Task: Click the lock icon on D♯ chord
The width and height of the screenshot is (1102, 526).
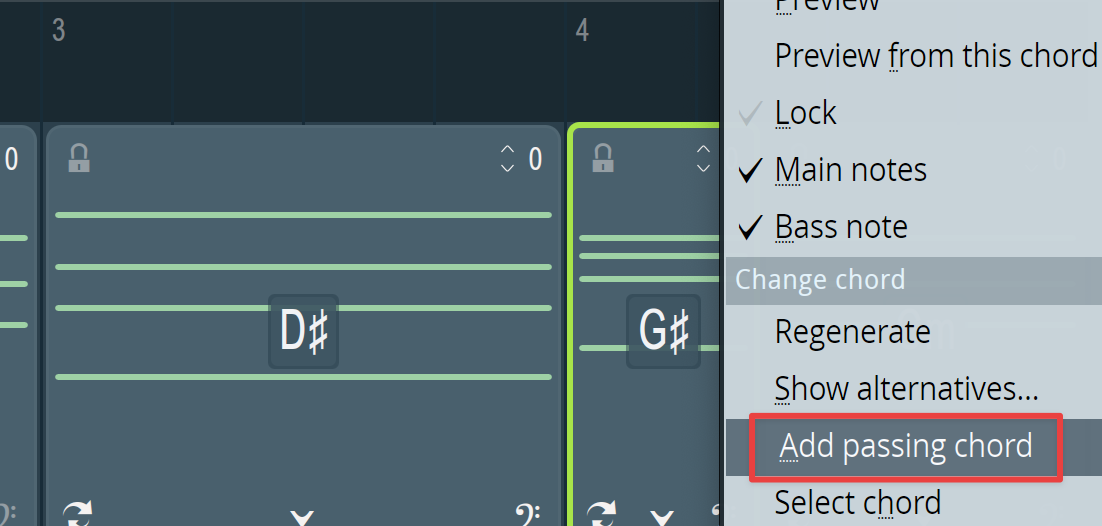Action: [x=79, y=159]
